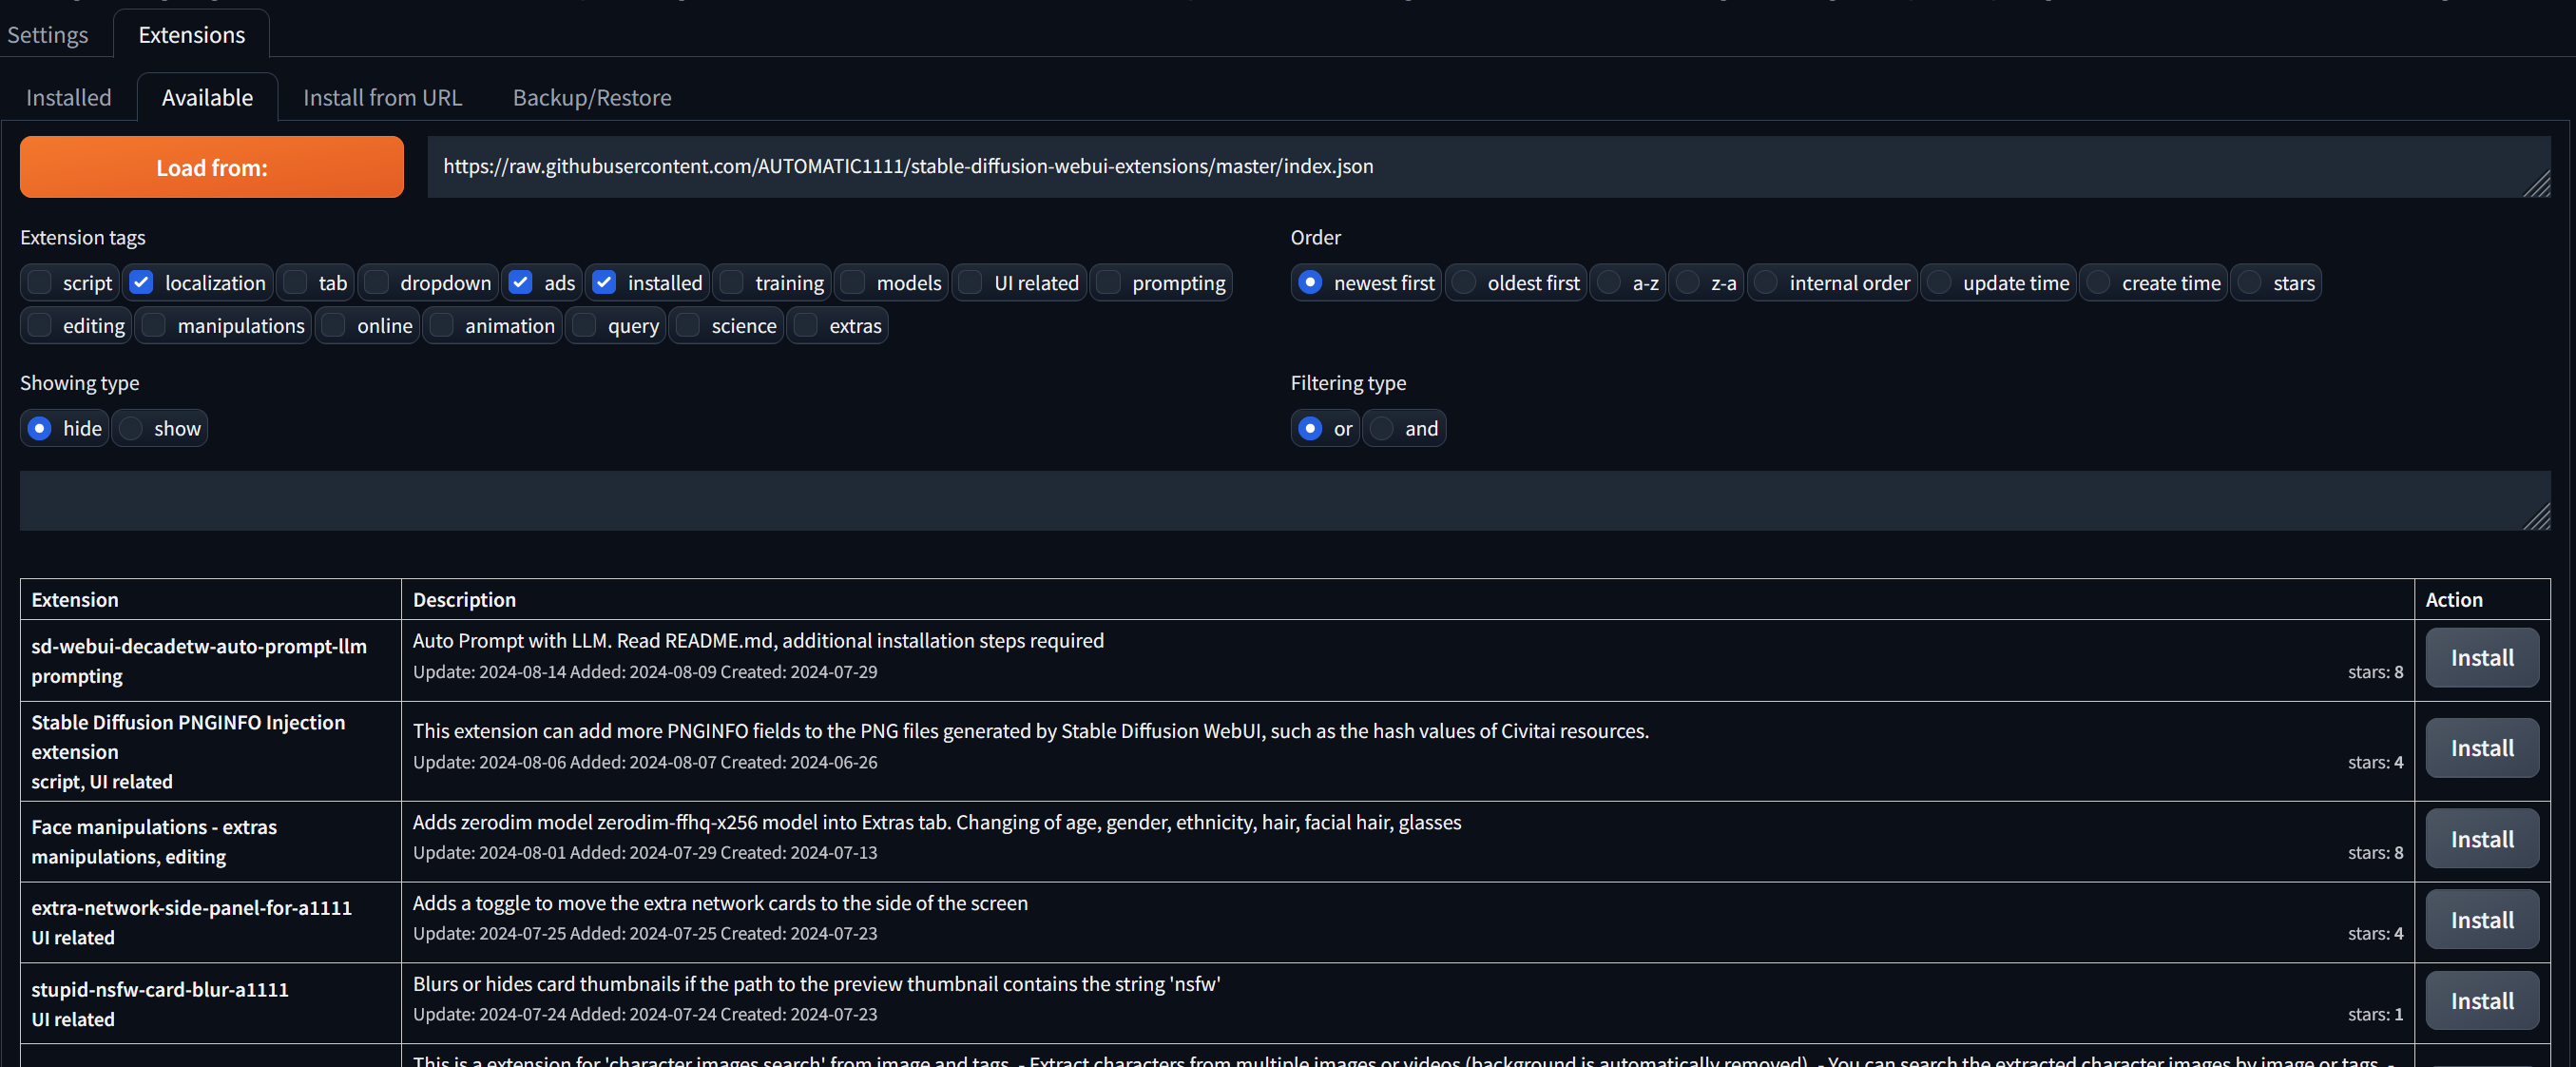
Task: Check the animation tag checkbox
Action: (442, 325)
